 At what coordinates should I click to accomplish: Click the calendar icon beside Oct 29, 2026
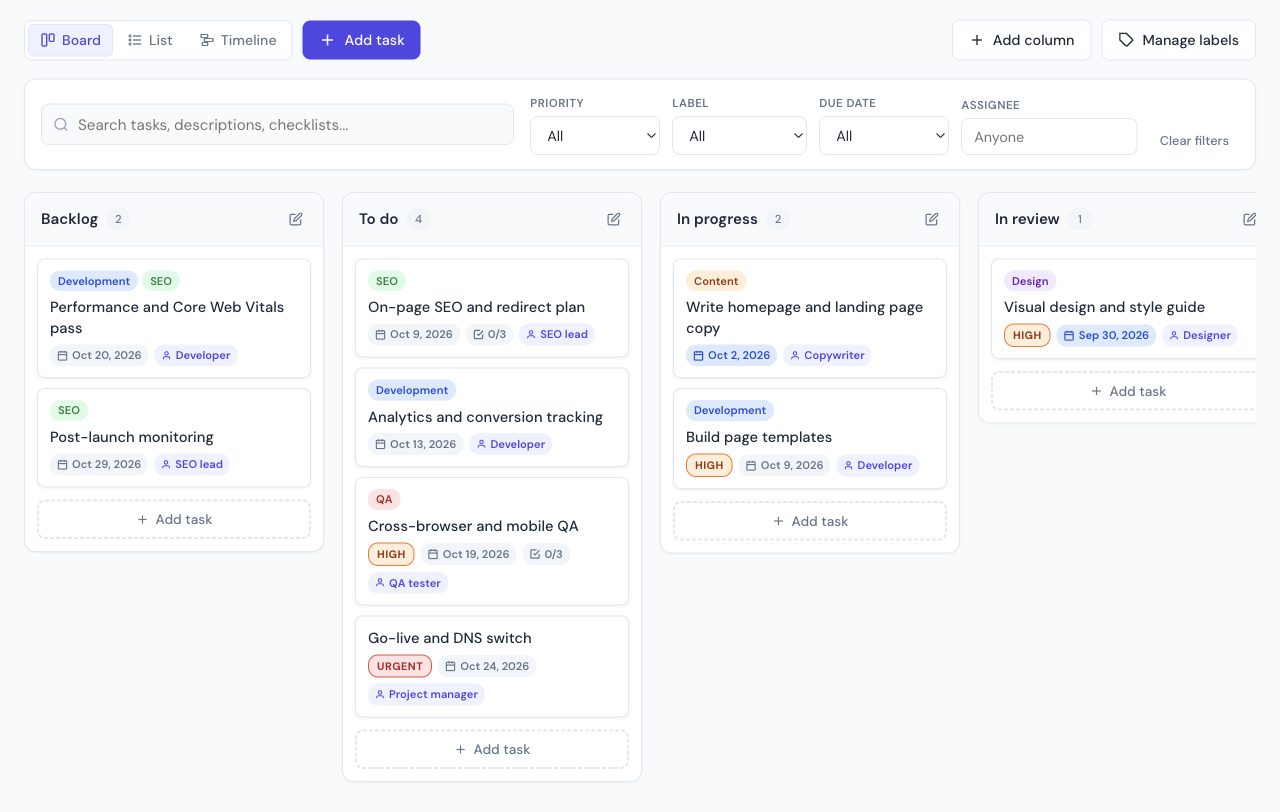click(62, 464)
